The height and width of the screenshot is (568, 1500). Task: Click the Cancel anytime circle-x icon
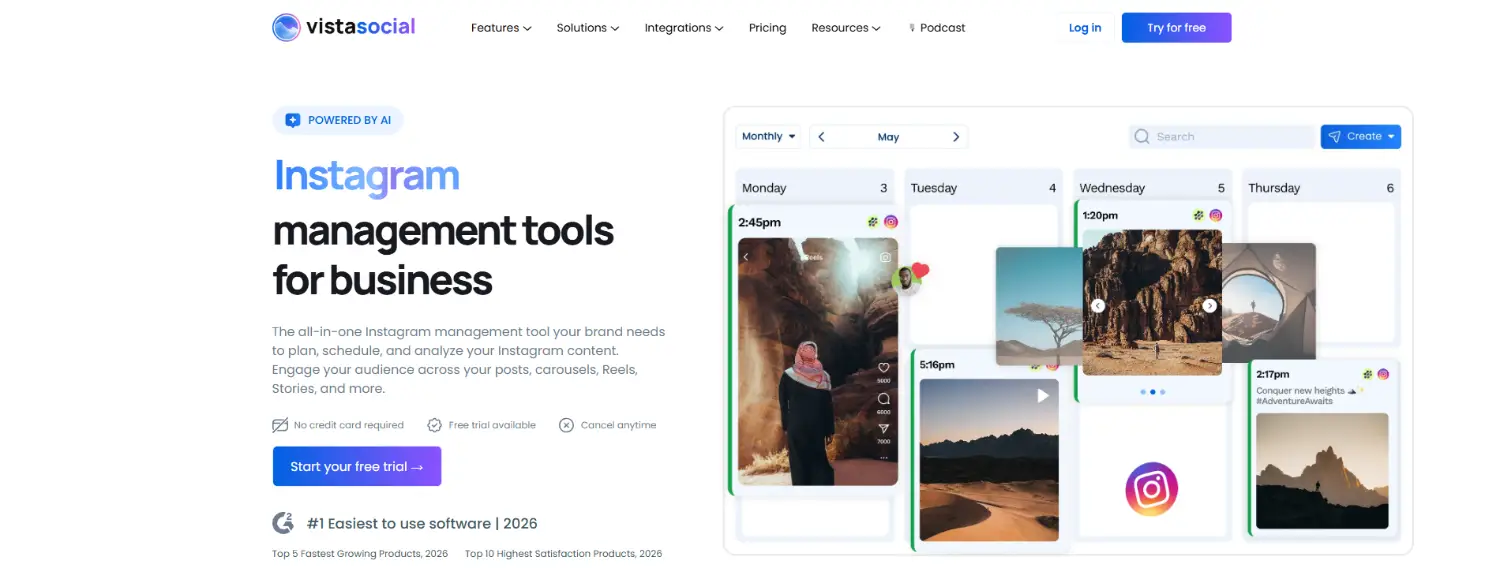click(x=566, y=425)
